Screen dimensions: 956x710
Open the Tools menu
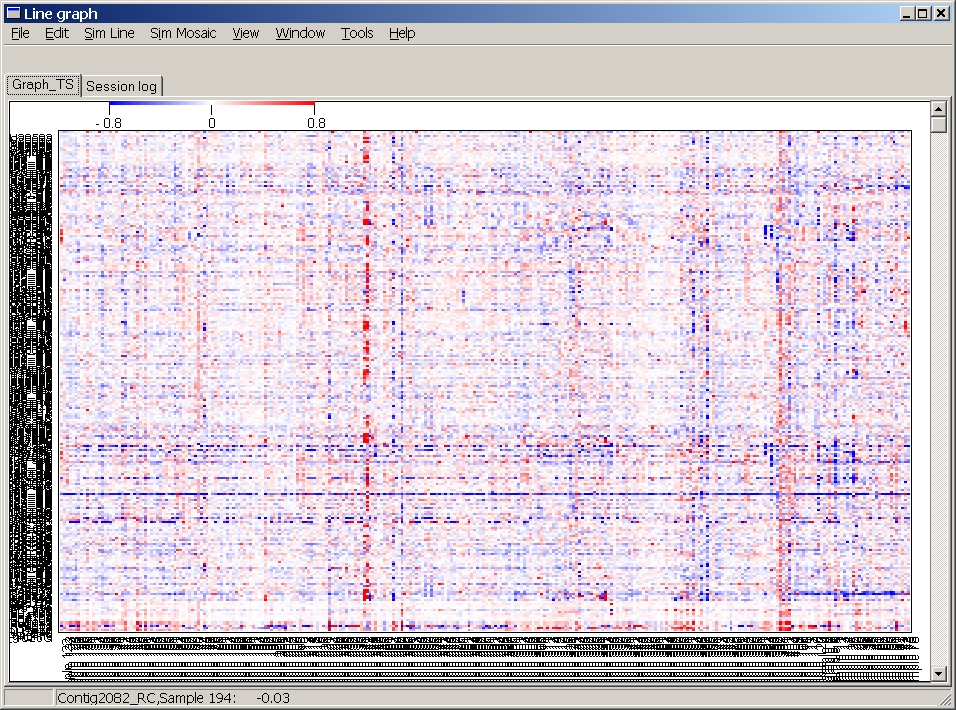357,33
